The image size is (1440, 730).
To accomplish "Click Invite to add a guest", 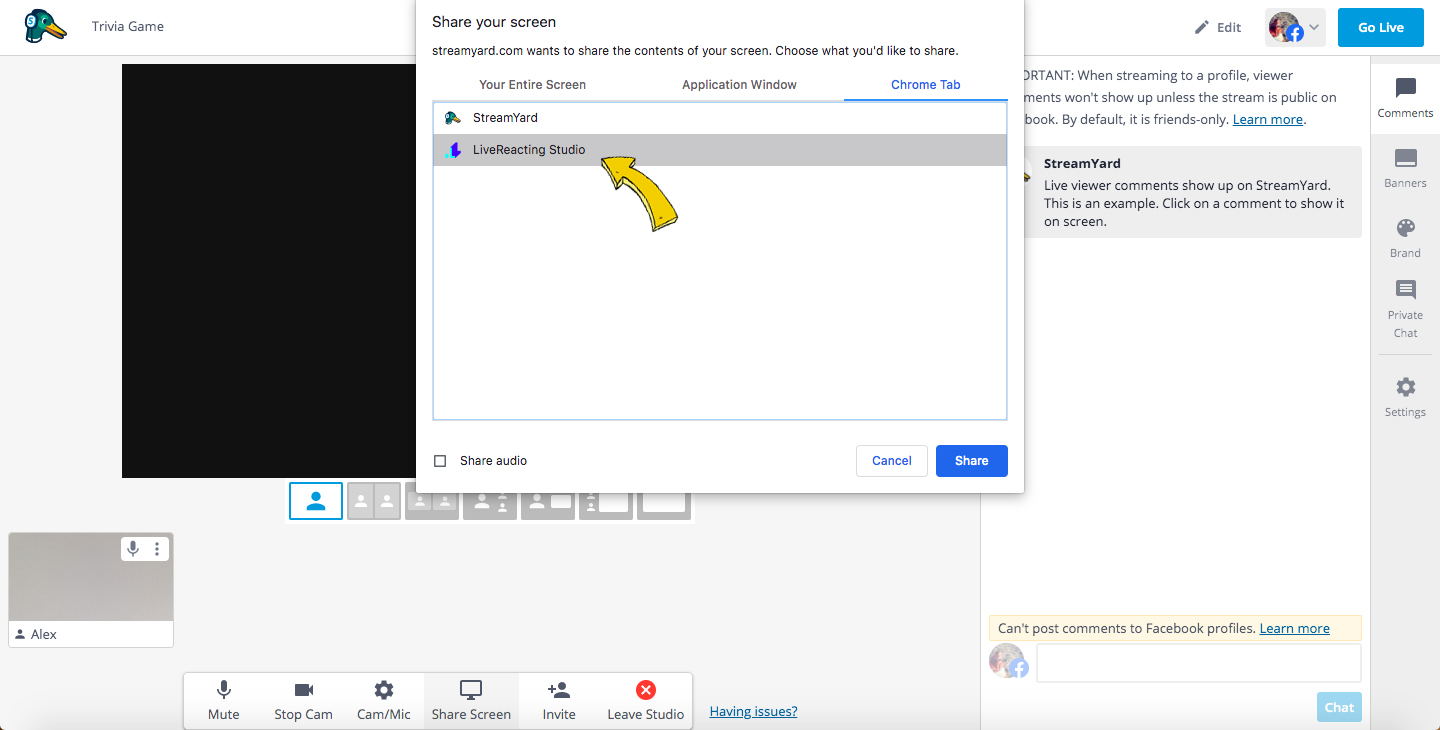I will click(x=559, y=700).
